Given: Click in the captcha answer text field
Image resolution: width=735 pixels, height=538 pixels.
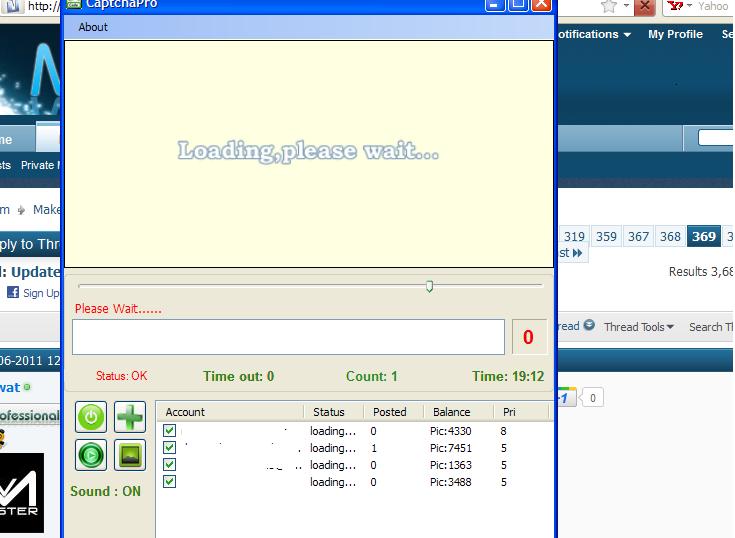Looking at the screenshot, I should [x=288, y=337].
